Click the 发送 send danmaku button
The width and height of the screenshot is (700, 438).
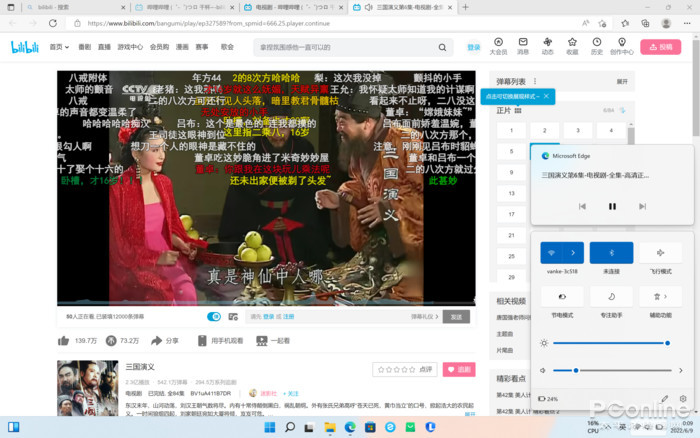pyautogui.click(x=456, y=317)
